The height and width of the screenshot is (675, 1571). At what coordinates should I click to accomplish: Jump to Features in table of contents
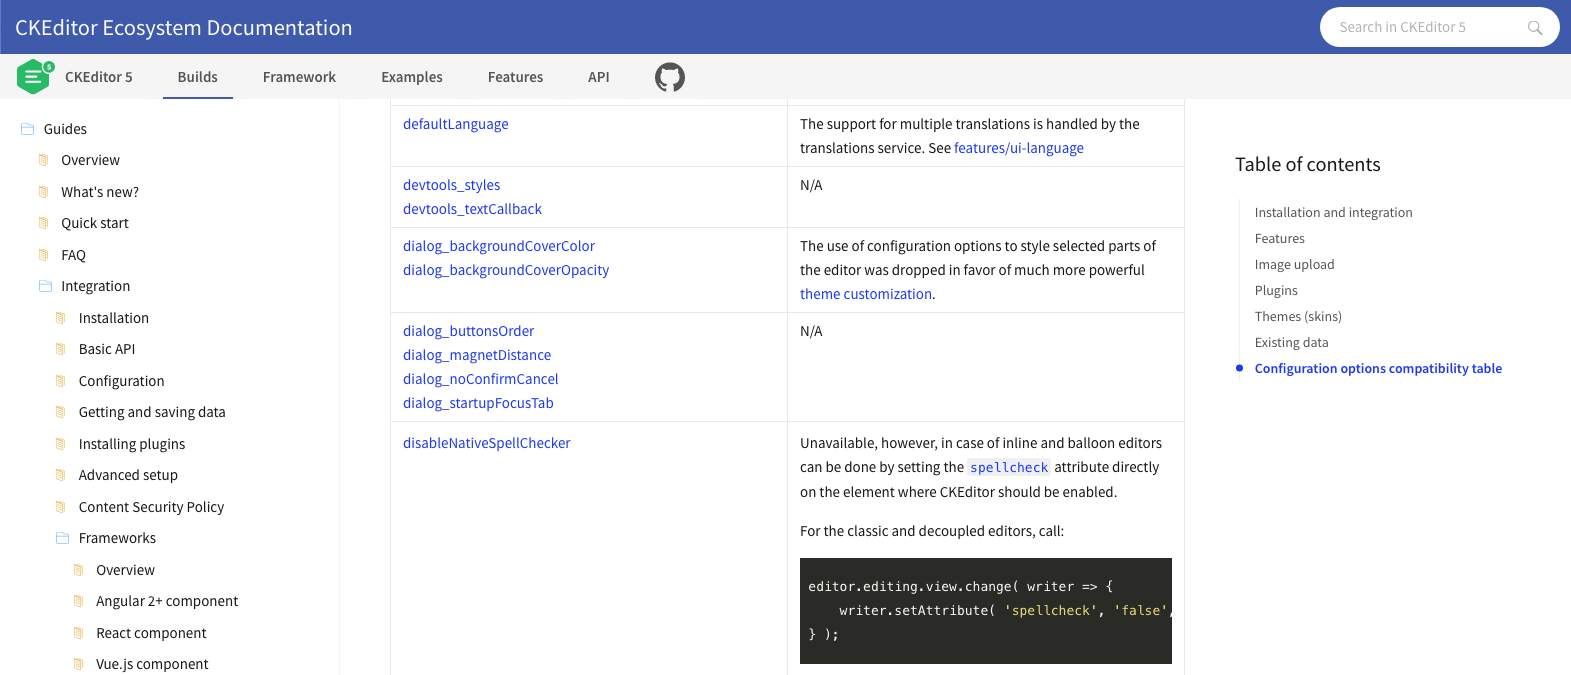1279,238
